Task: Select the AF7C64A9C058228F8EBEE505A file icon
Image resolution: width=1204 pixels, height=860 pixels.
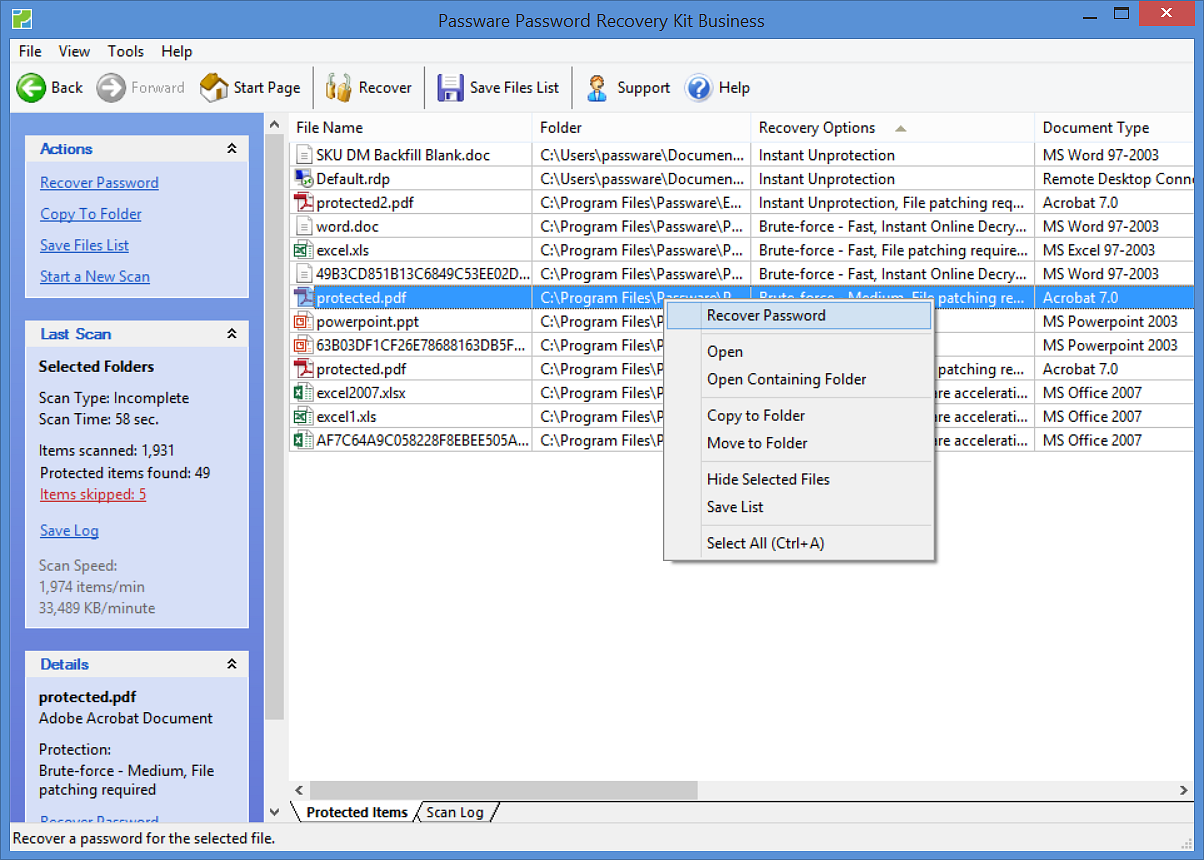Action: coord(303,440)
